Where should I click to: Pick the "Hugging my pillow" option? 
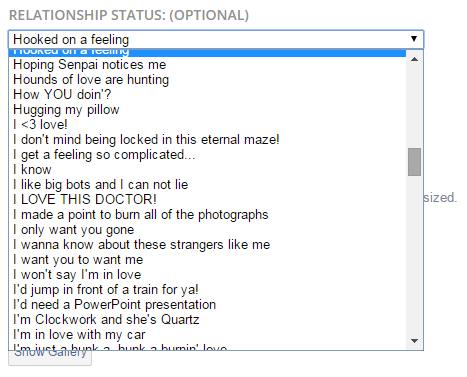pos(207,110)
